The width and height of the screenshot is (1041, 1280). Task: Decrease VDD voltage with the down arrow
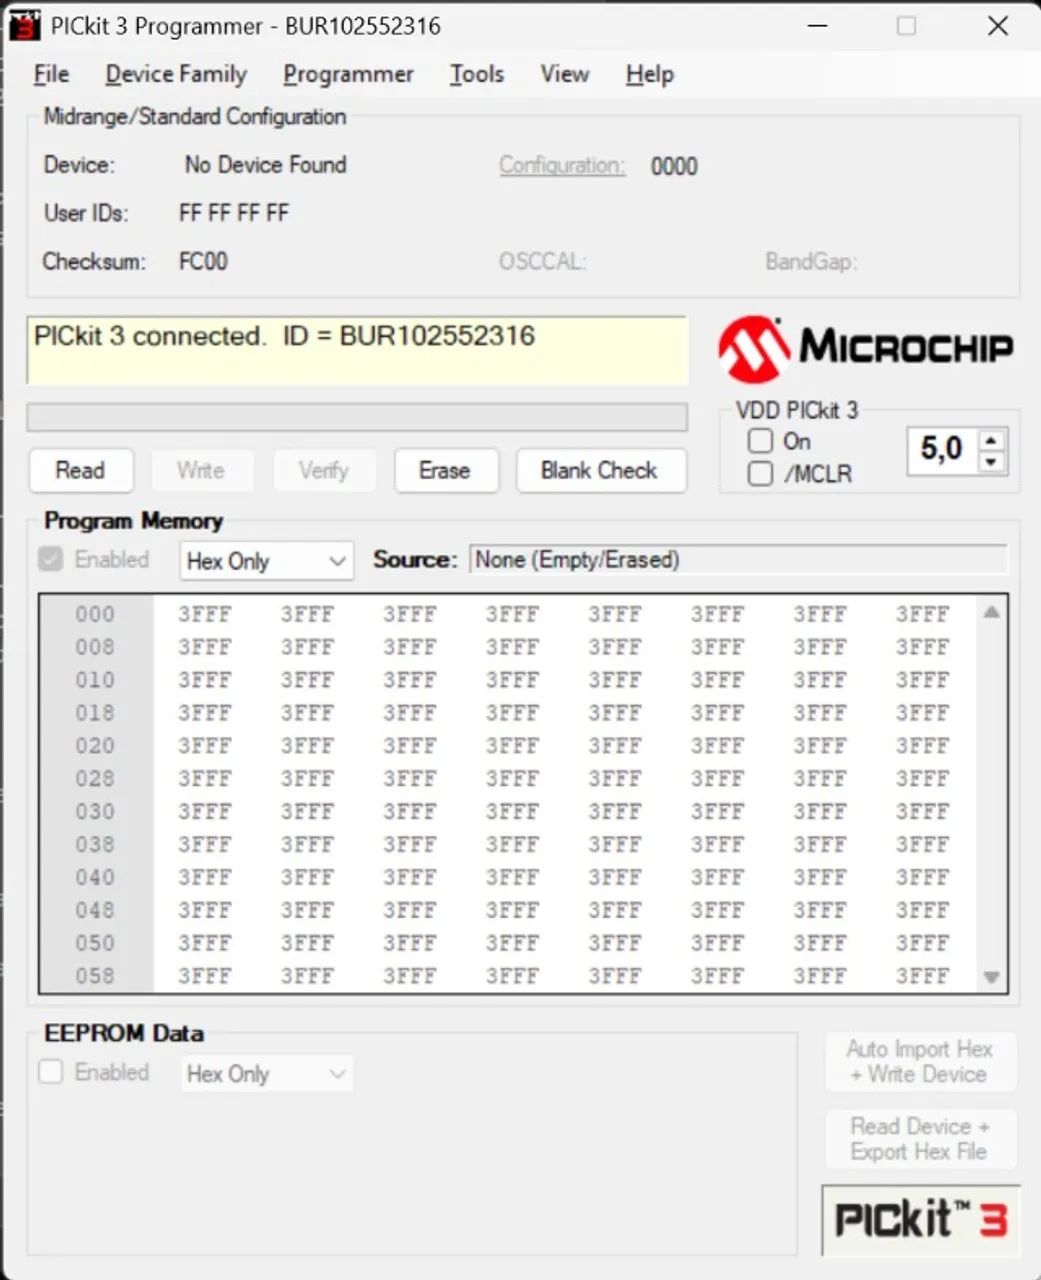tap(990, 462)
